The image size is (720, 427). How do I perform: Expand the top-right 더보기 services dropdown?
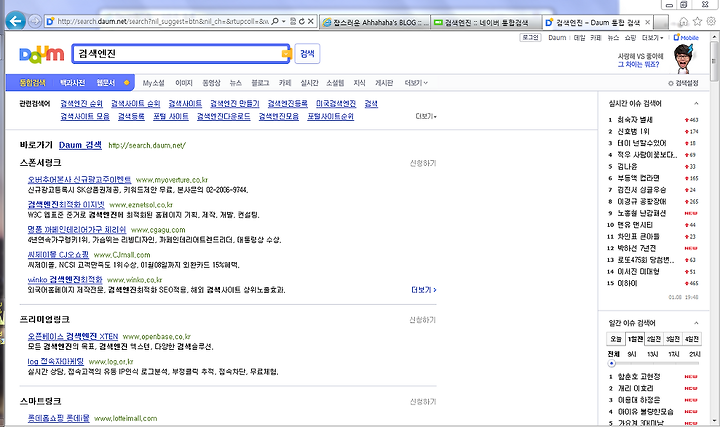point(652,38)
